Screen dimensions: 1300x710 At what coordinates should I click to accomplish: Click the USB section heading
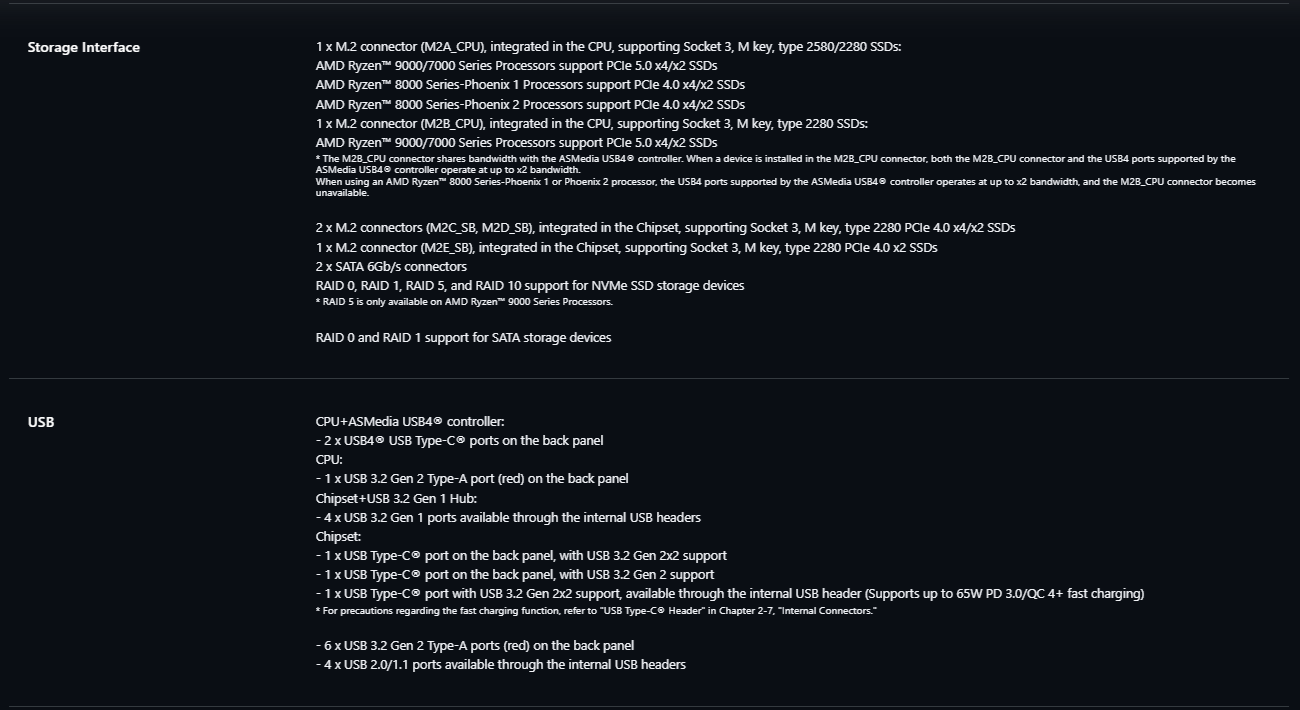coord(41,422)
